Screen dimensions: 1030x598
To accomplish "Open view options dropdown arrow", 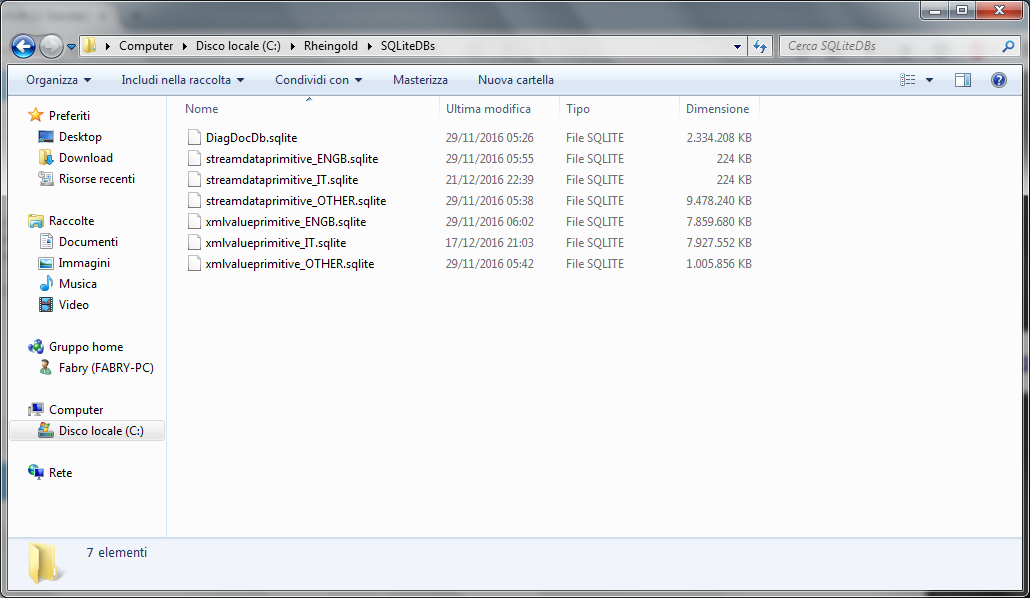I will coord(929,80).
